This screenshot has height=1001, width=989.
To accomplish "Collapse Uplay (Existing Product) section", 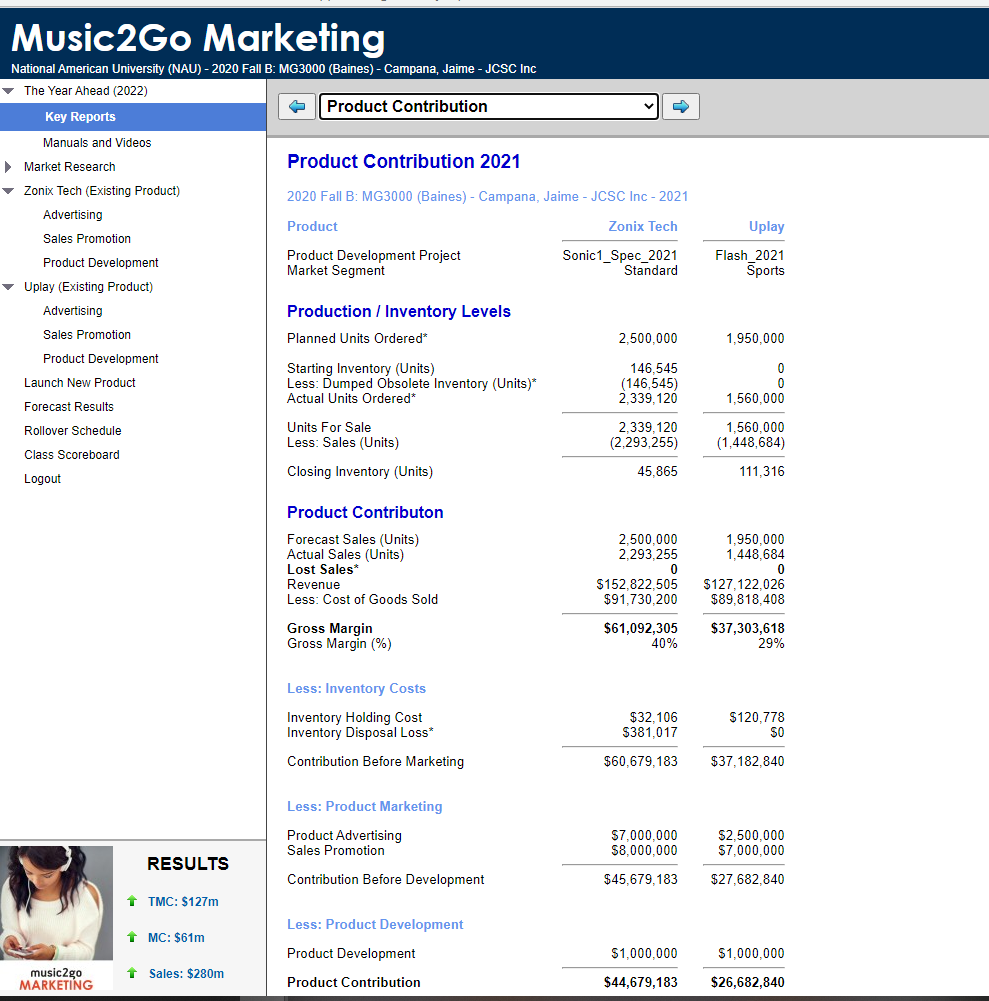I will pos(8,287).
